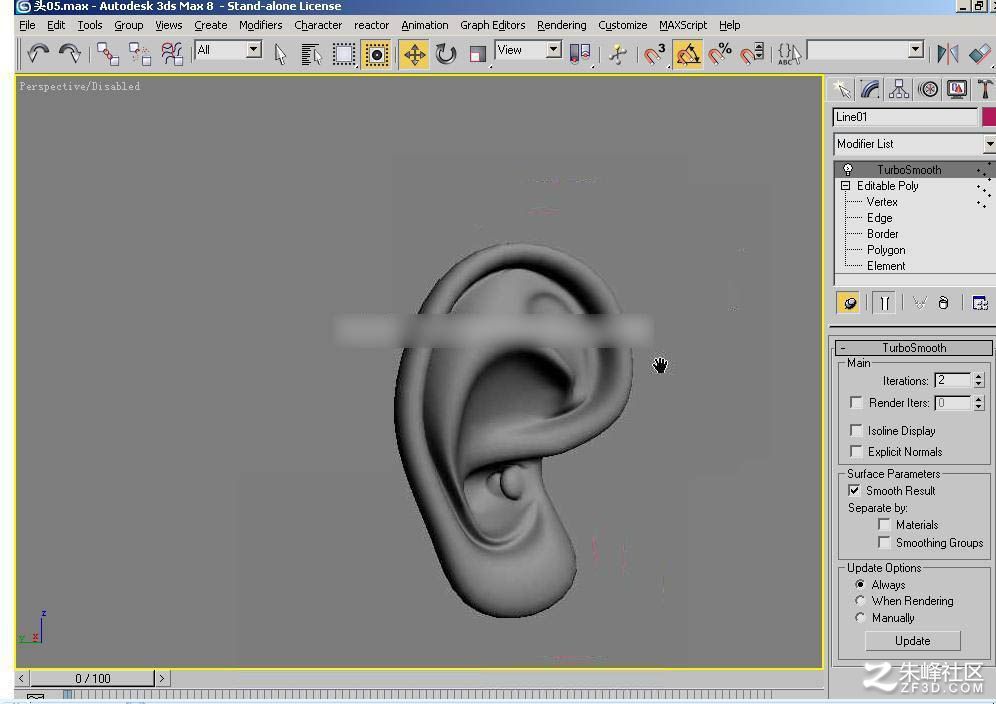Select the Polygon sub-object level

tap(886, 250)
